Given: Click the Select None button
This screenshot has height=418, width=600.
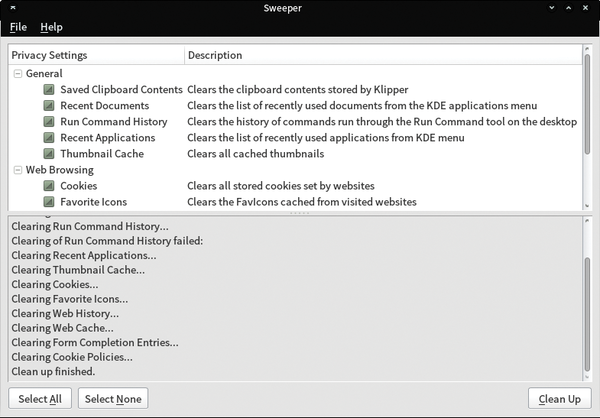Looking at the screenshot, I should [x=113, y=398].
